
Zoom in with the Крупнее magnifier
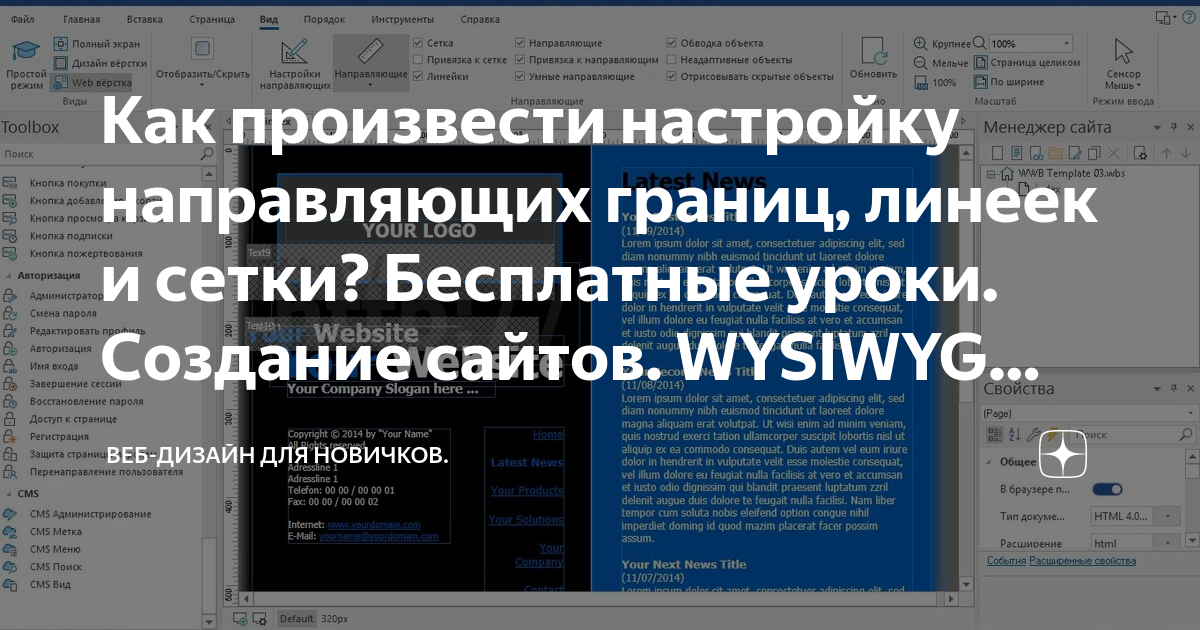[x=920, y=44]
